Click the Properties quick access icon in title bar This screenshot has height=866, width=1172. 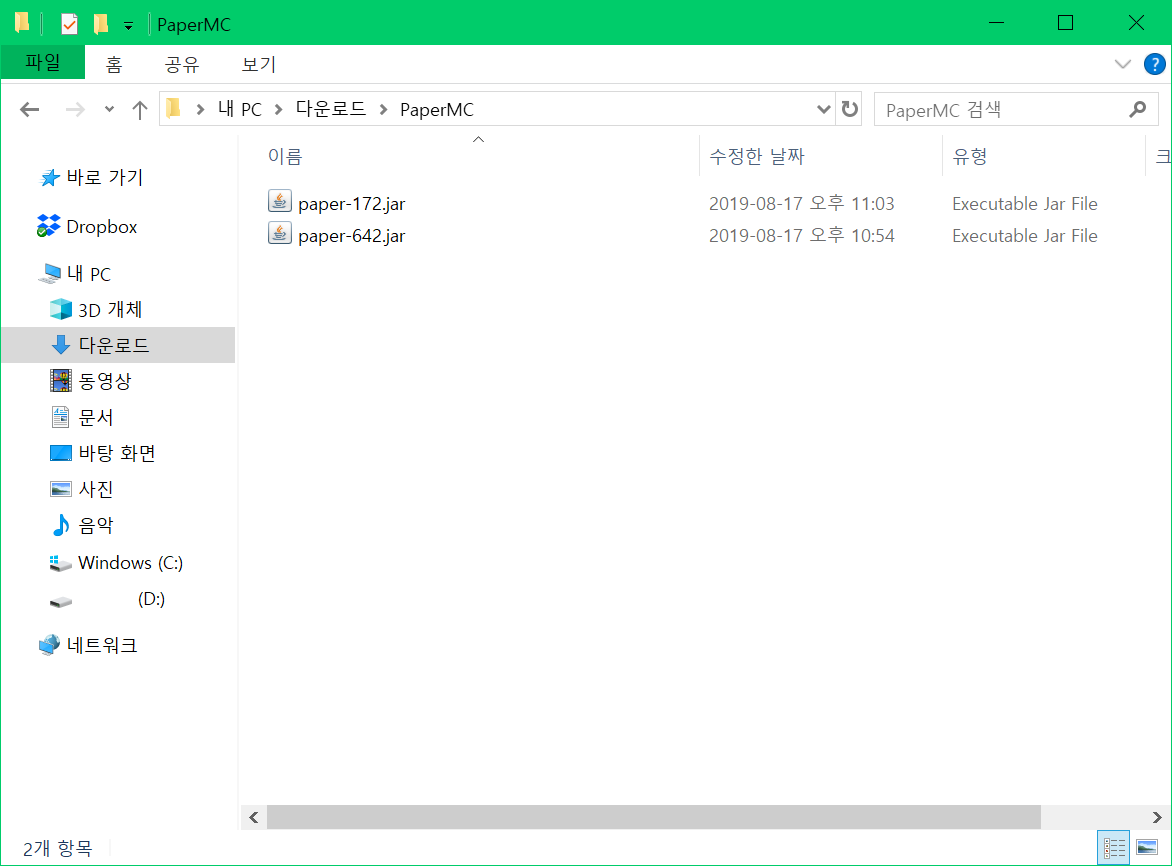point(69,24)
